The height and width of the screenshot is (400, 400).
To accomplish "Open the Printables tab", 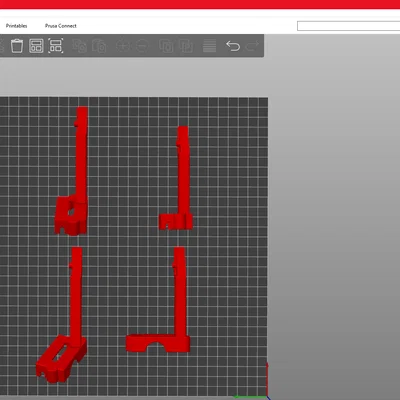I will 16,26.
